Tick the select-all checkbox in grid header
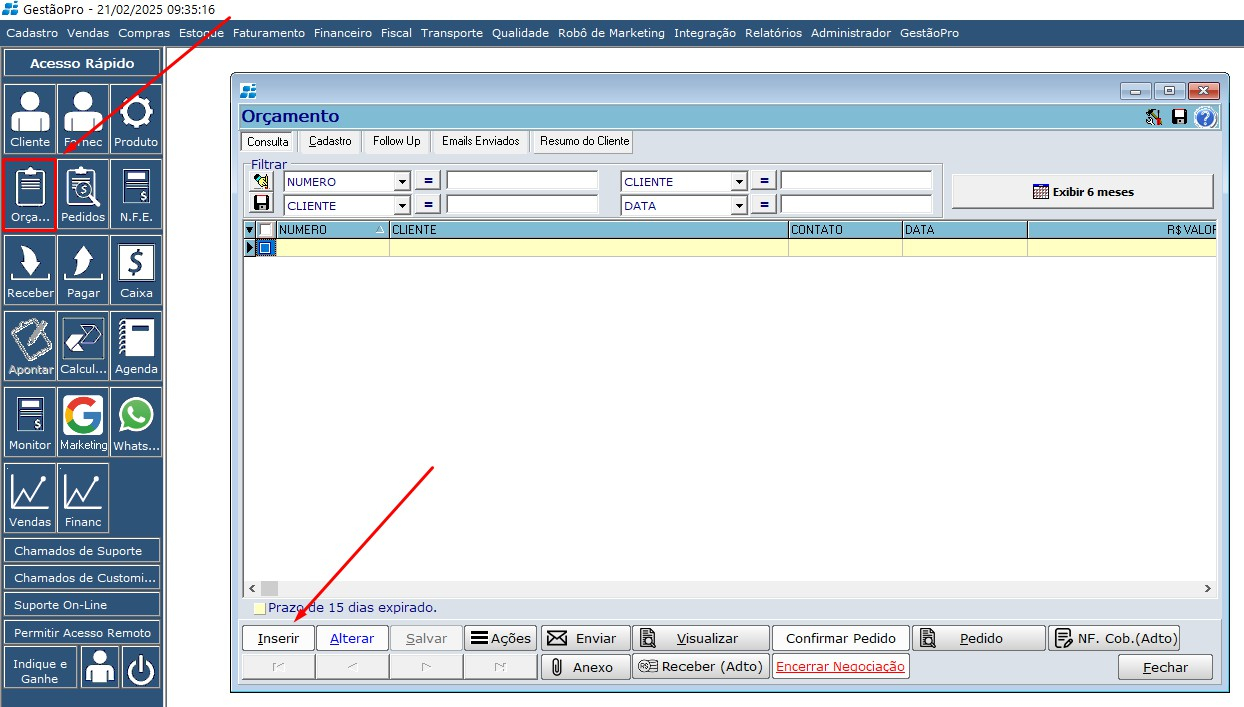Viewport: 1244px width, 707px height. [x=266, y=230]
